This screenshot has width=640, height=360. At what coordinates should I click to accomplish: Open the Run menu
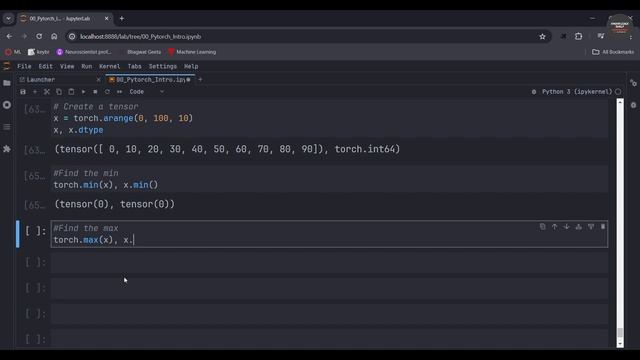tap(87, 67)
